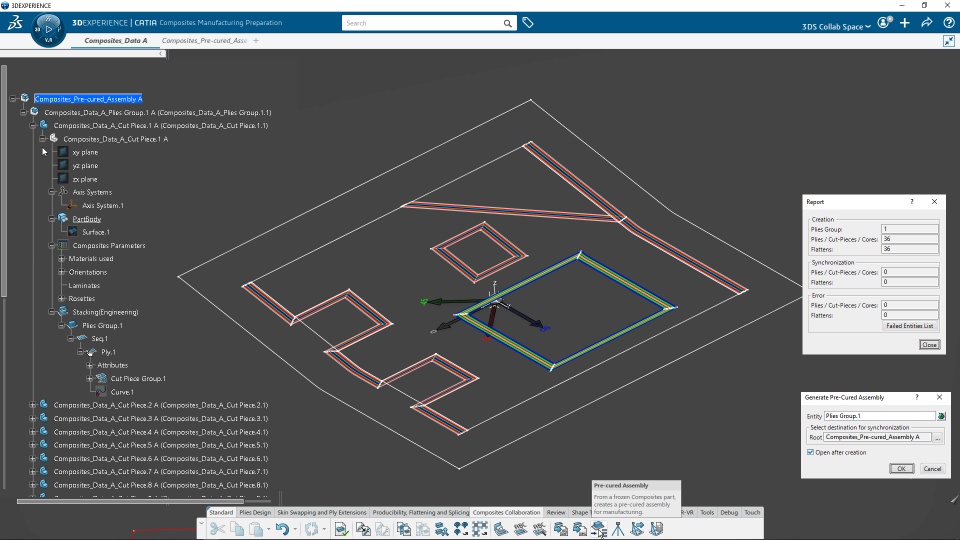The image size is (960, 540).
Task: Click the Update refresh icon in toolbar
Action: (312, 529)
